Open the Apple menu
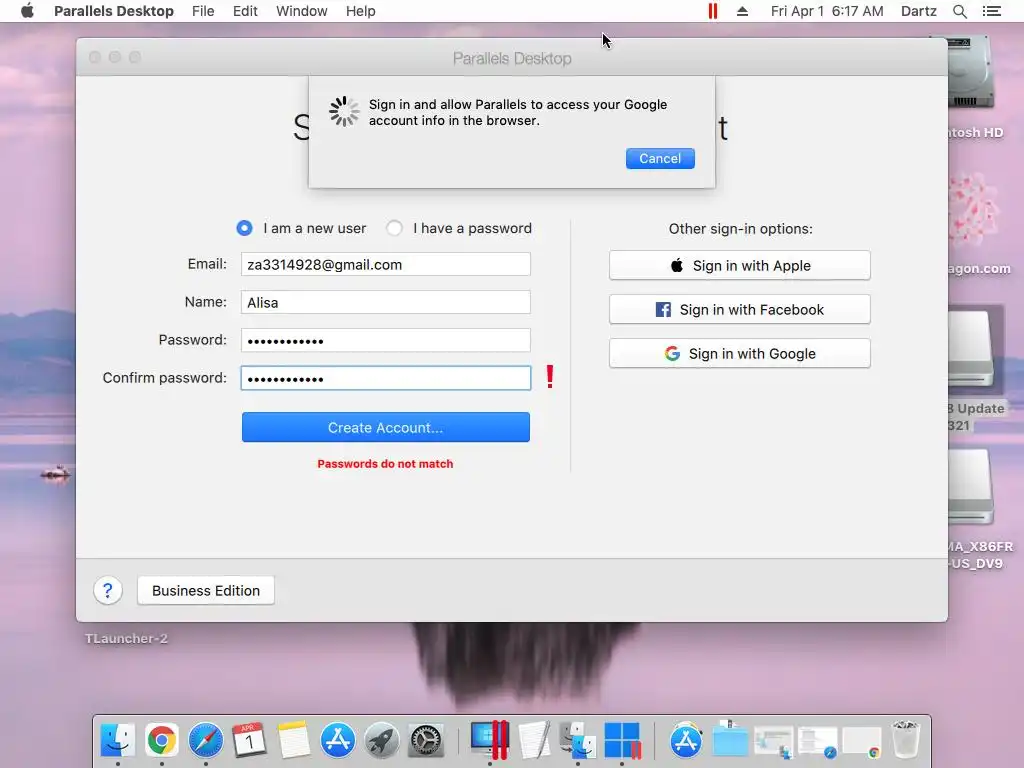 pos(27,10)
